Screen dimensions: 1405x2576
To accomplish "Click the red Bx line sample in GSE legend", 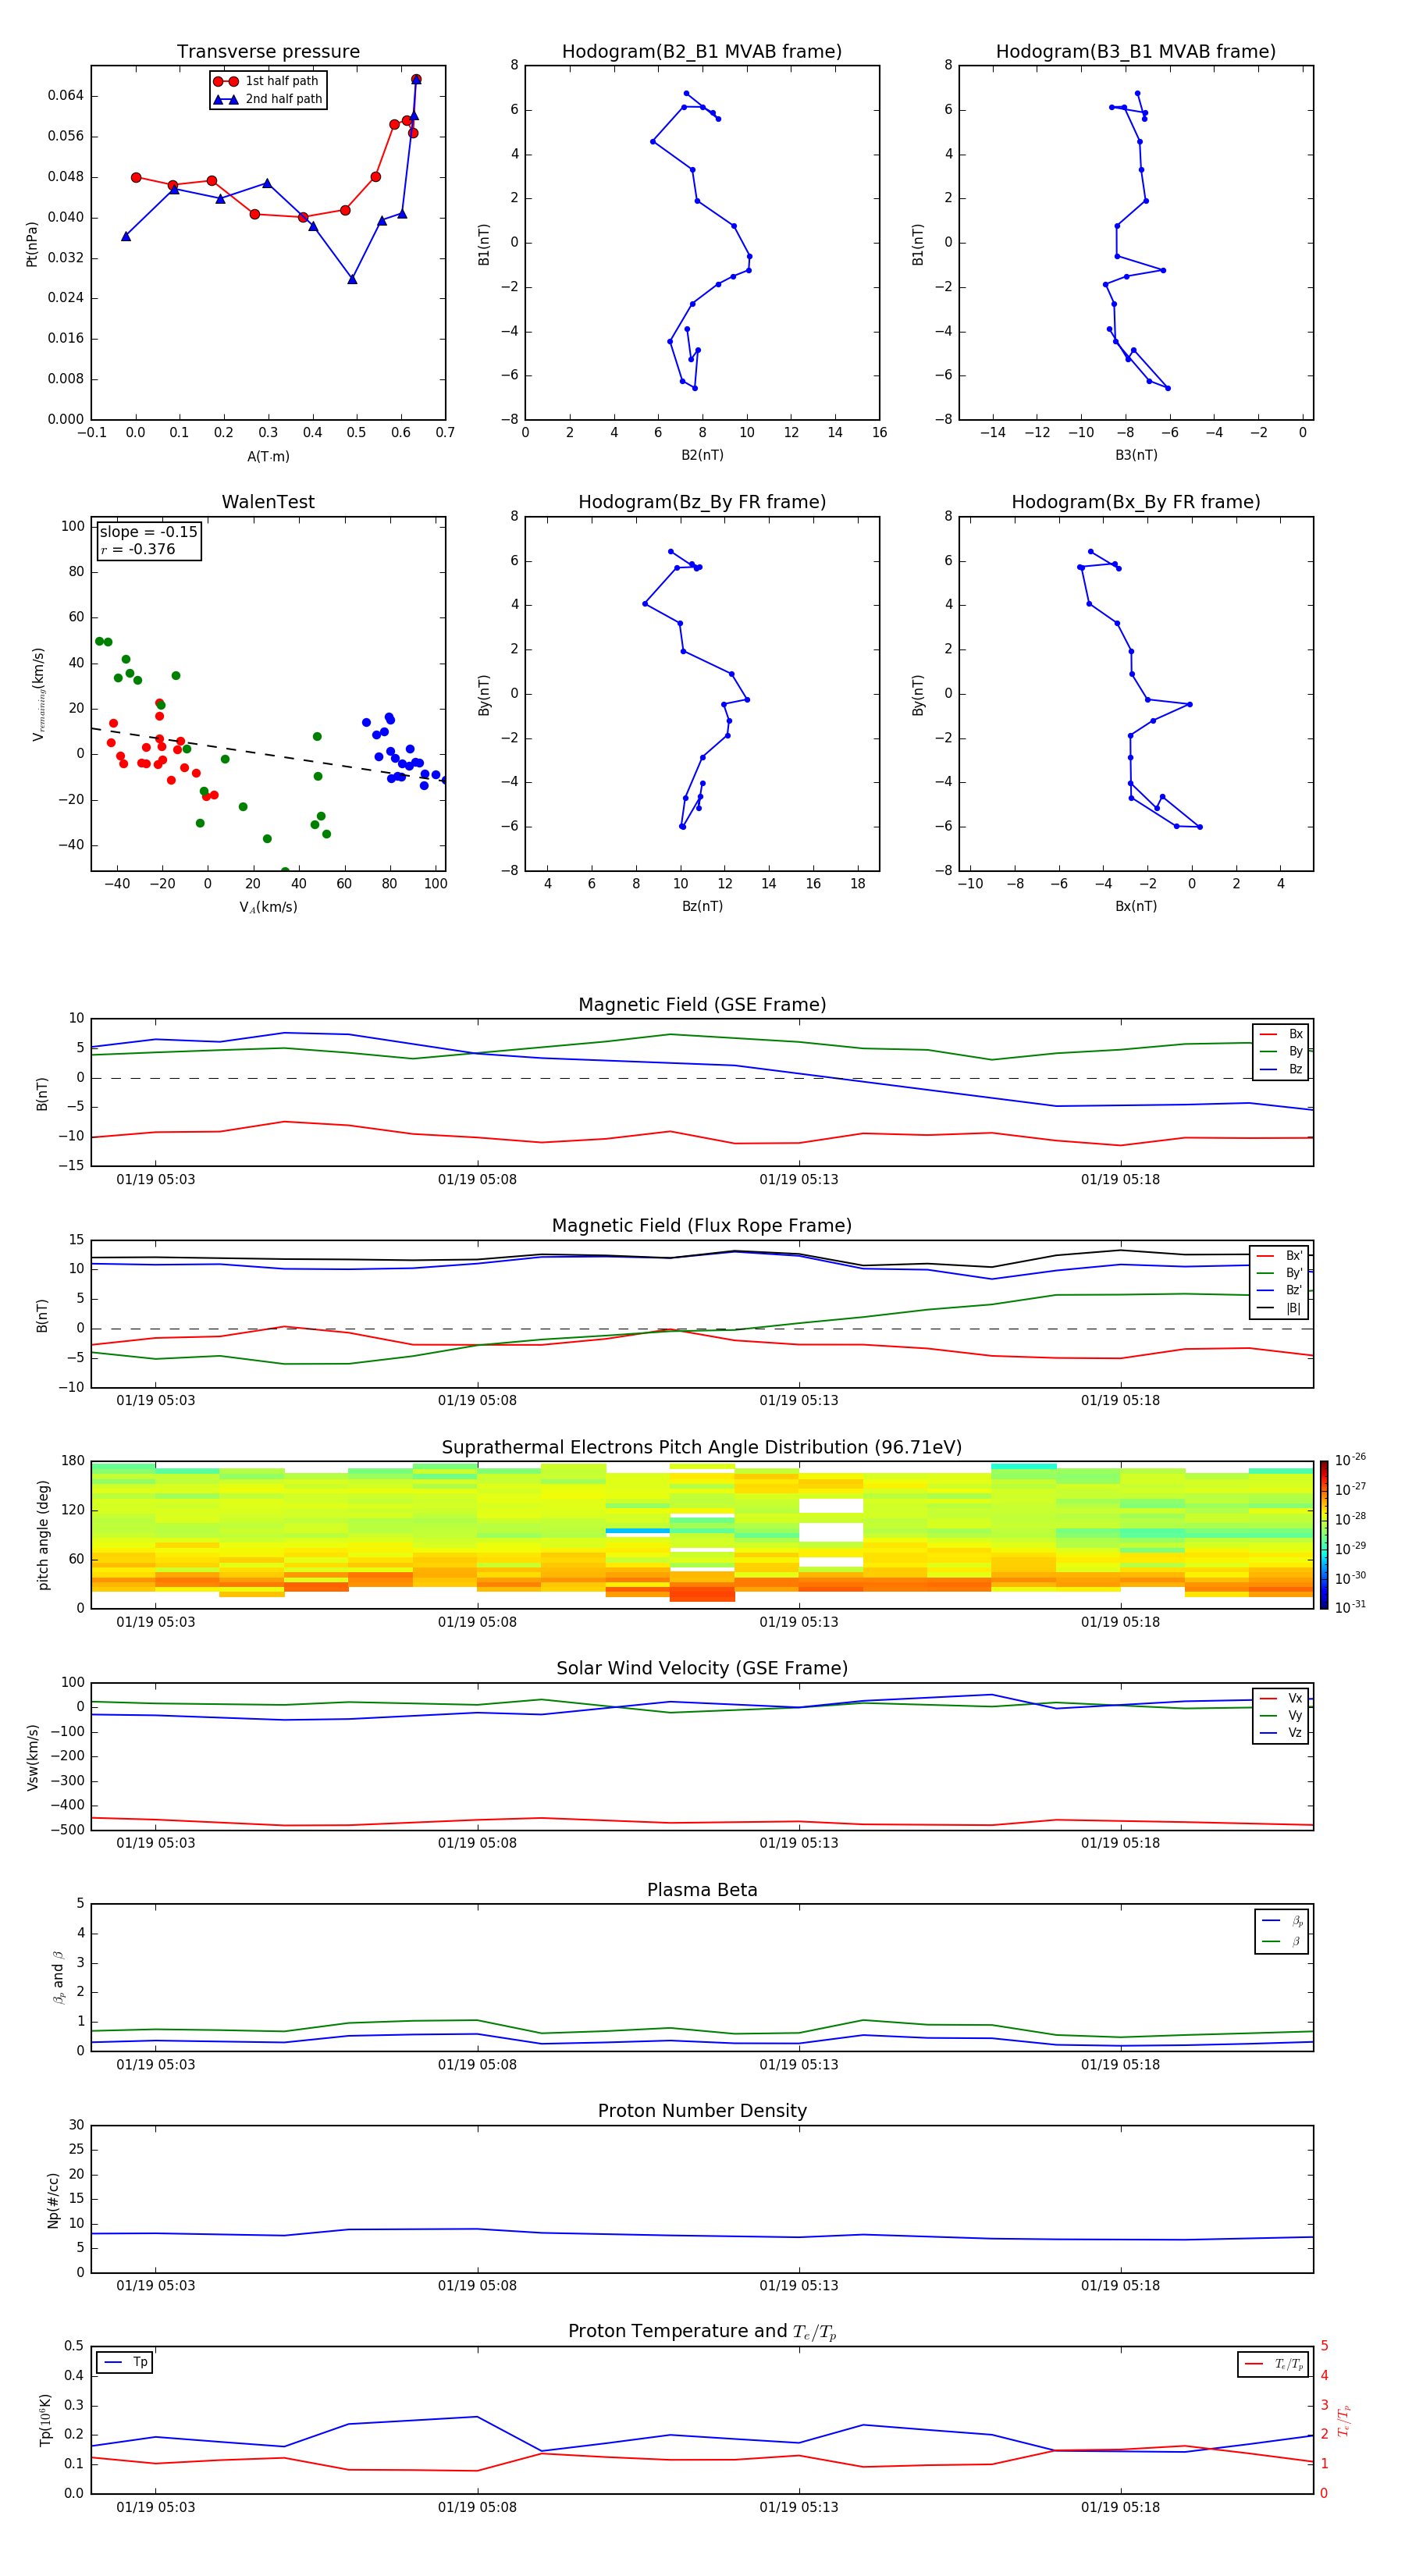I will point(1268,1034).
